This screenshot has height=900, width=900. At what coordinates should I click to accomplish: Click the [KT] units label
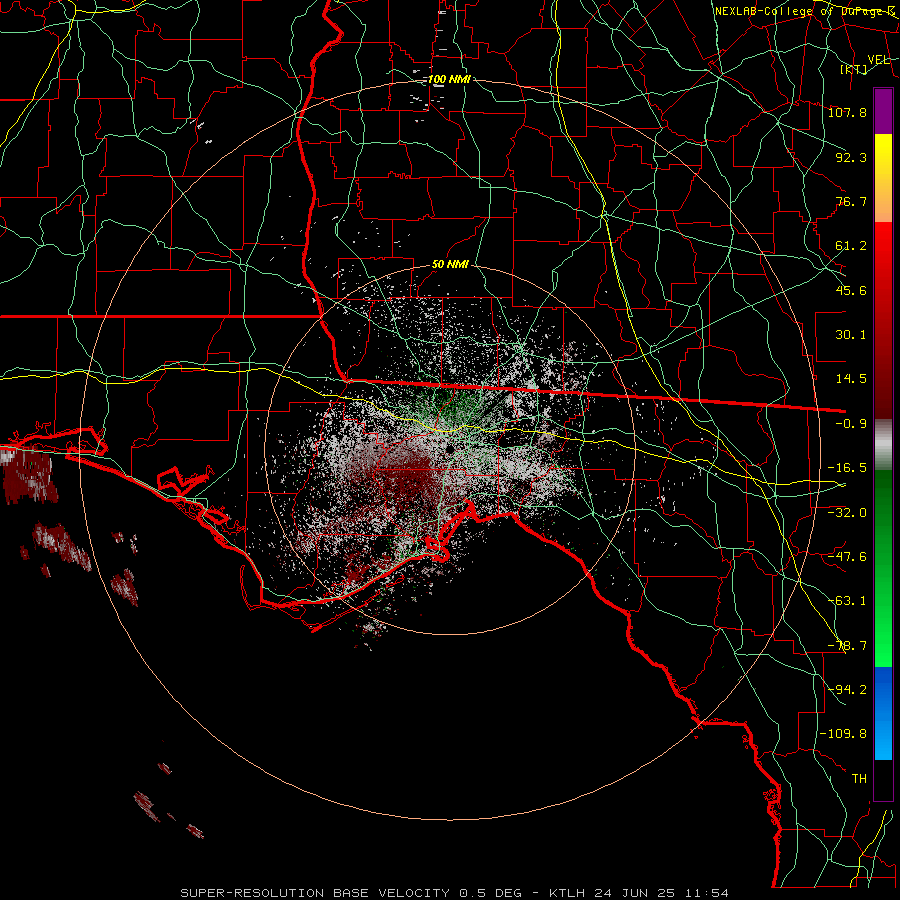pyautogui.click(x=854, y=69)
